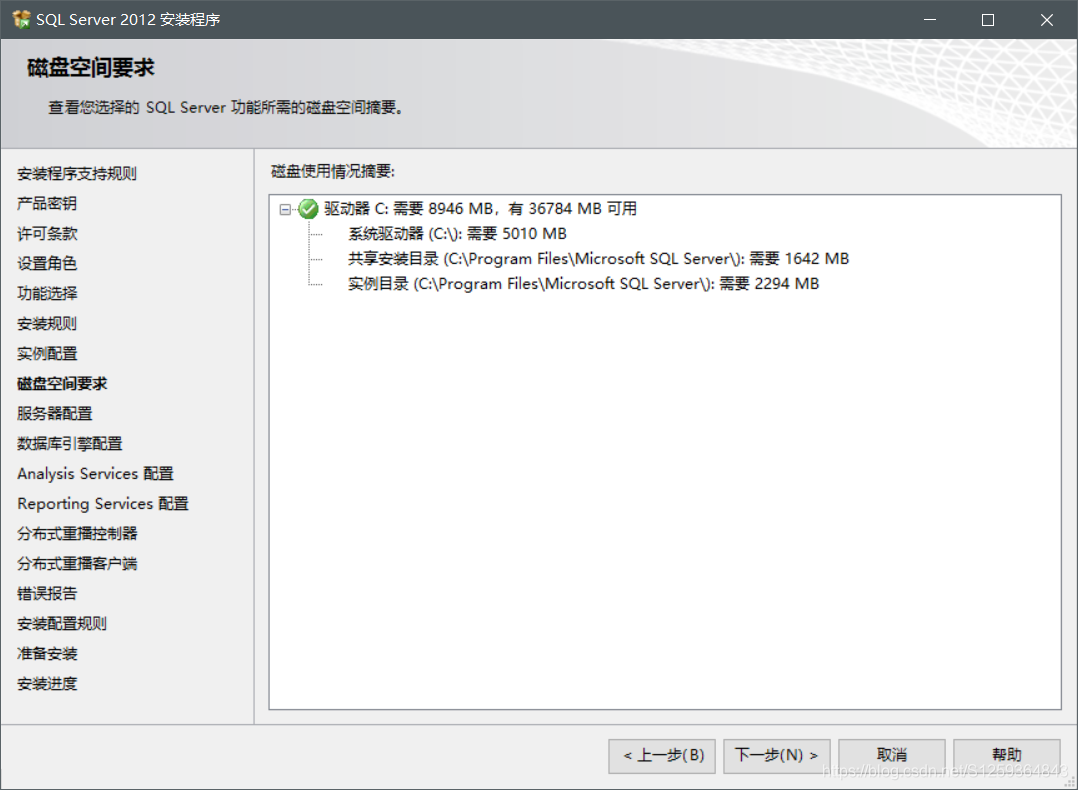Screen dimensions: 1078x790
Task: Click the SQL Server installer title bar icon
Action: click(21, 19)
